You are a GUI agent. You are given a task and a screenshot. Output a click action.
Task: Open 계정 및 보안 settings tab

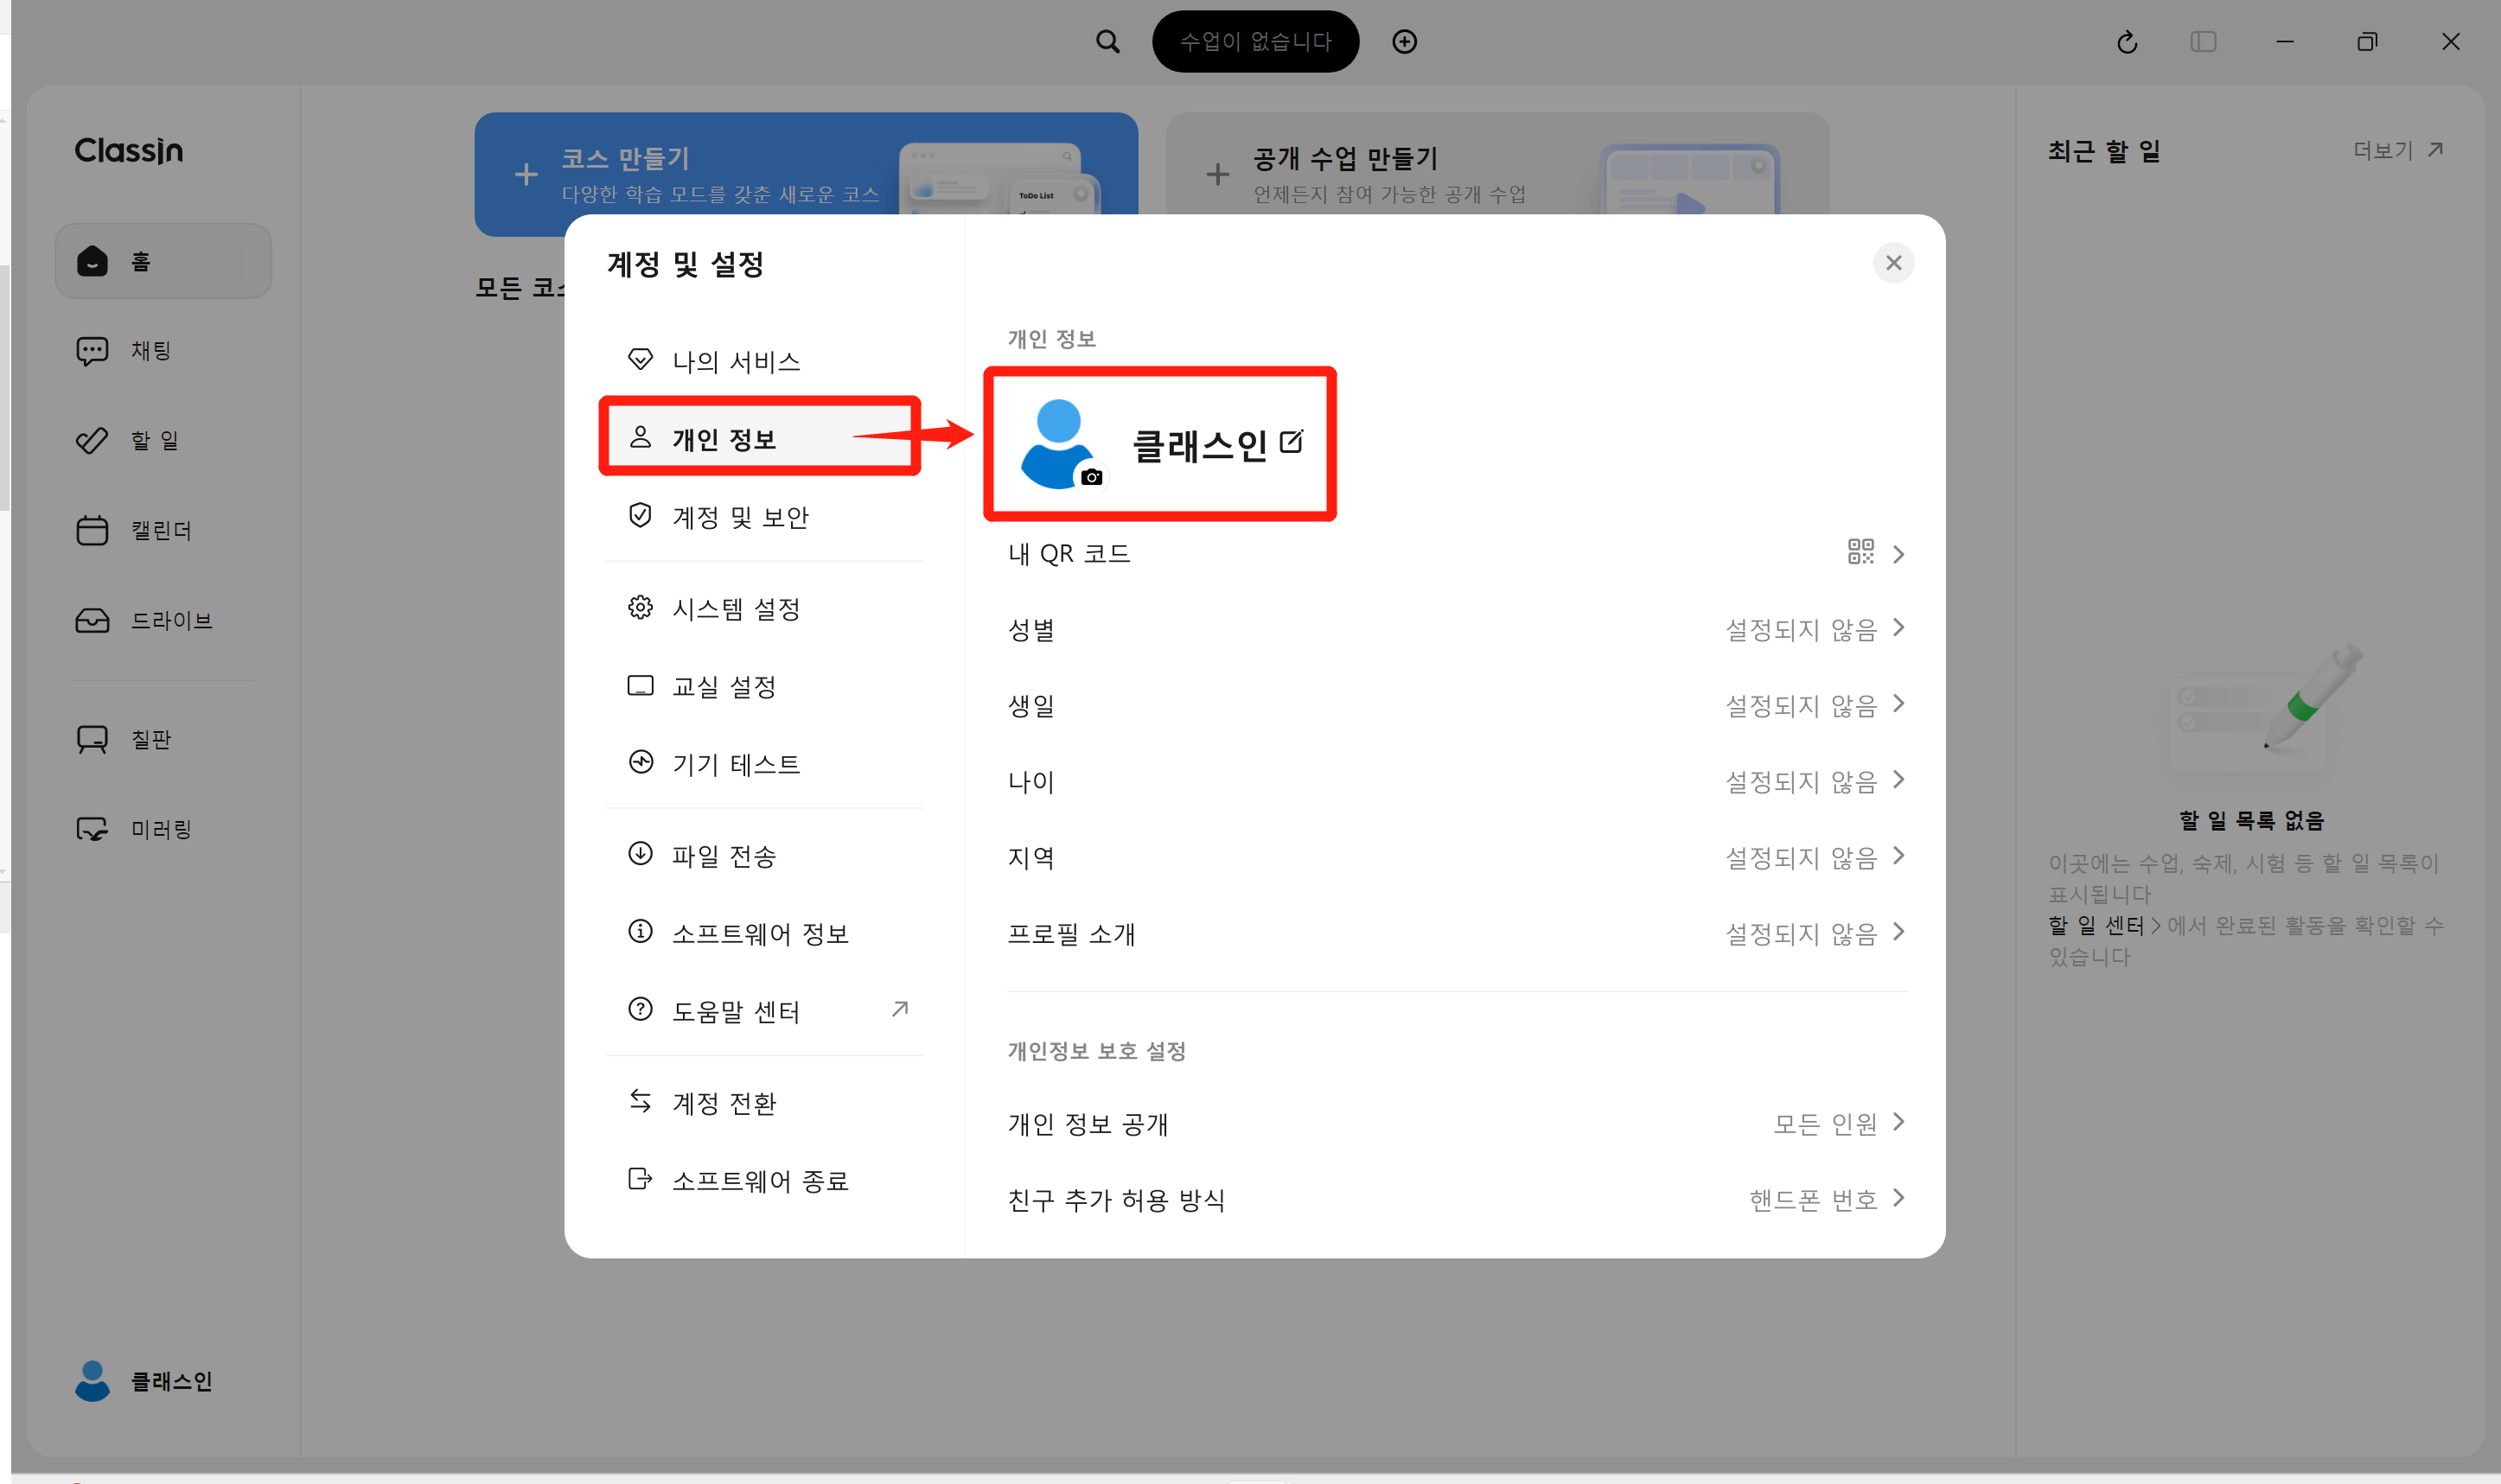[x=764, y=517]
